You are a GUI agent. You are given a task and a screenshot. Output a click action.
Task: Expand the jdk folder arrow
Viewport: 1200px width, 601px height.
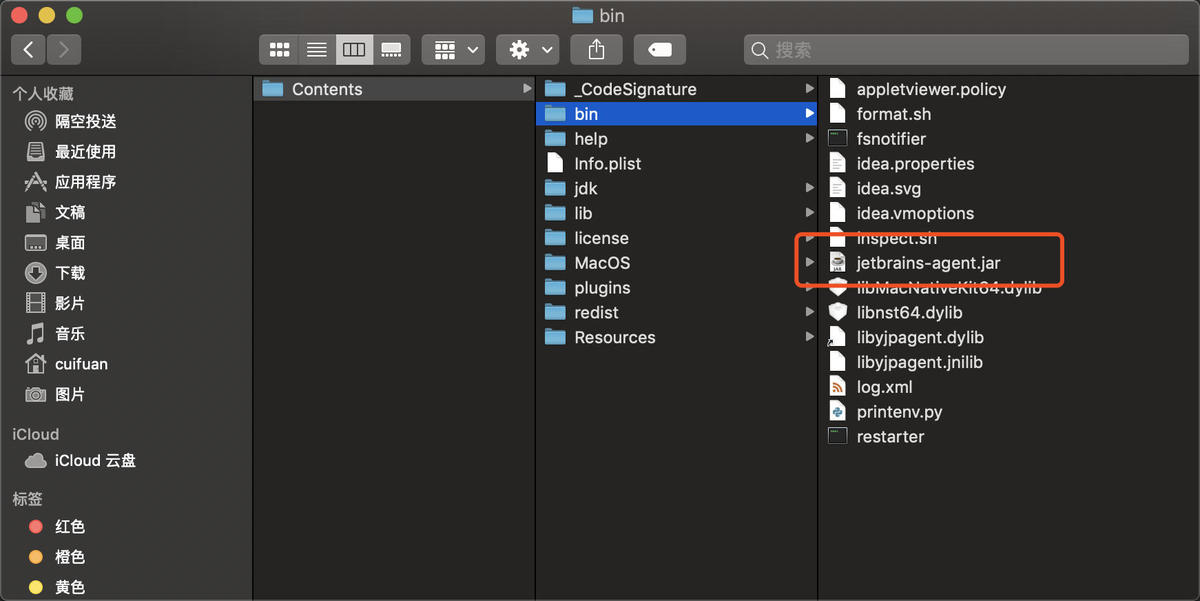(x=810, y=188)
